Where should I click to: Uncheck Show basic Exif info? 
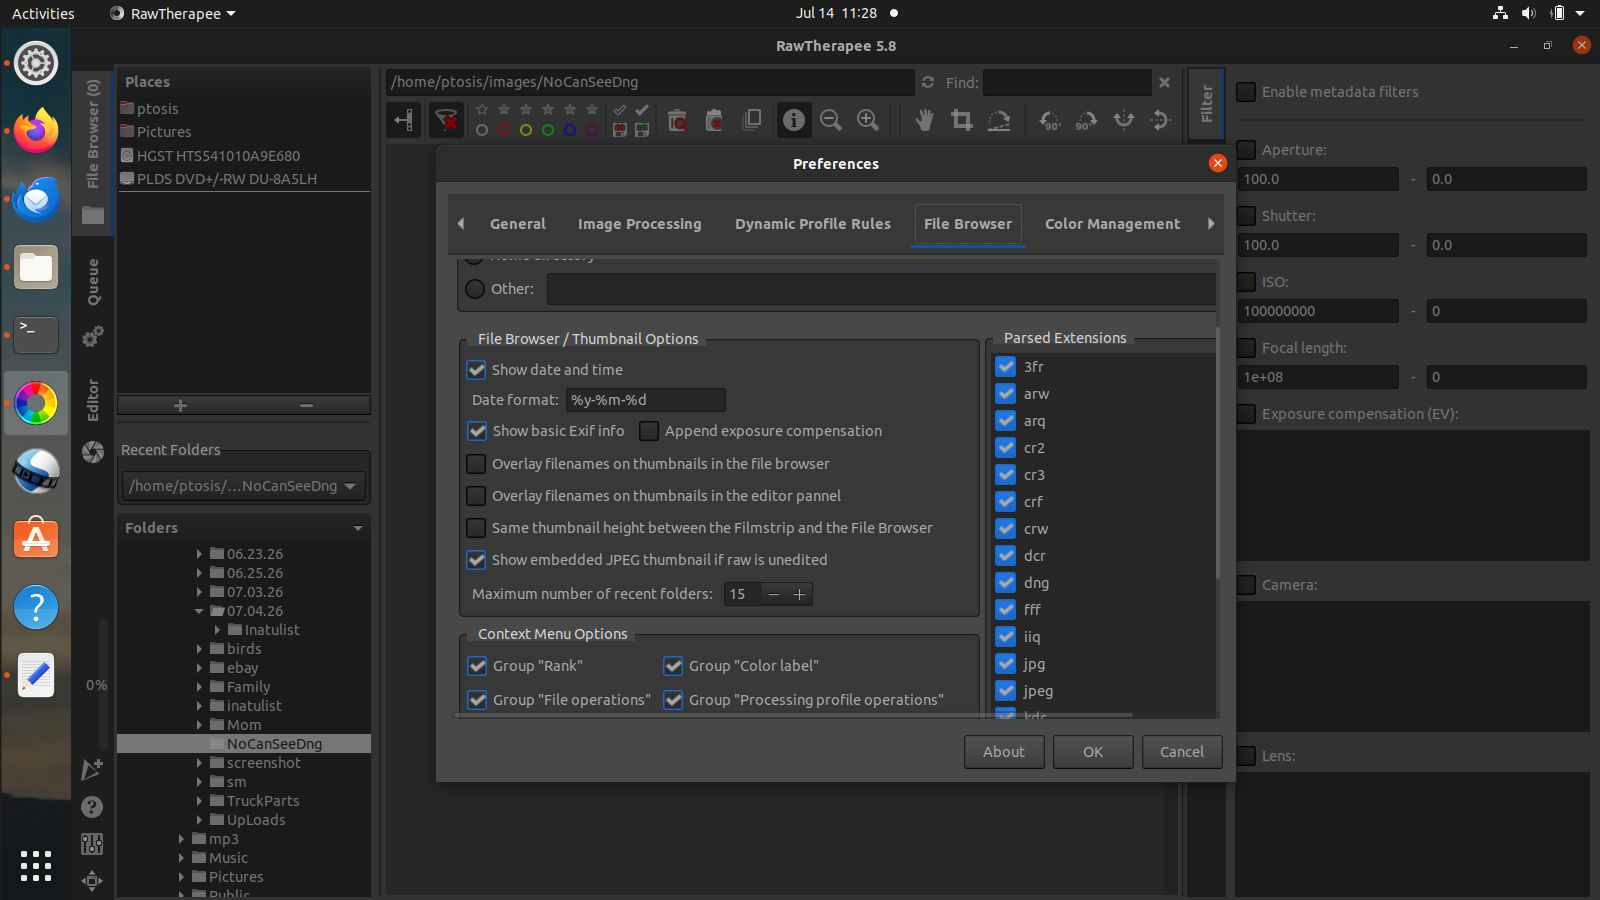click(x=478, y=431)
